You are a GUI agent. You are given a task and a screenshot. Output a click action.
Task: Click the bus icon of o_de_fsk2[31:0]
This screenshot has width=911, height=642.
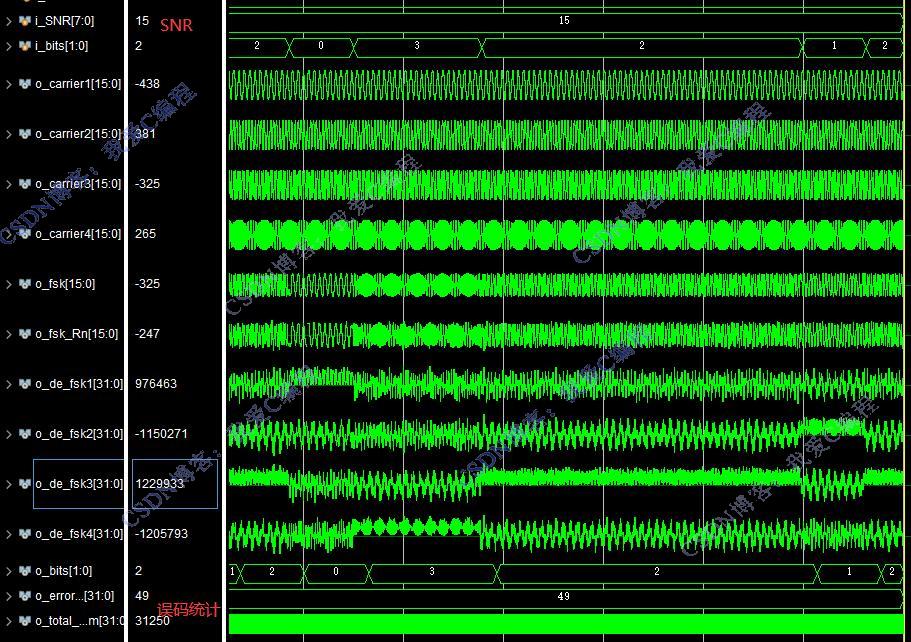[24, 434]
